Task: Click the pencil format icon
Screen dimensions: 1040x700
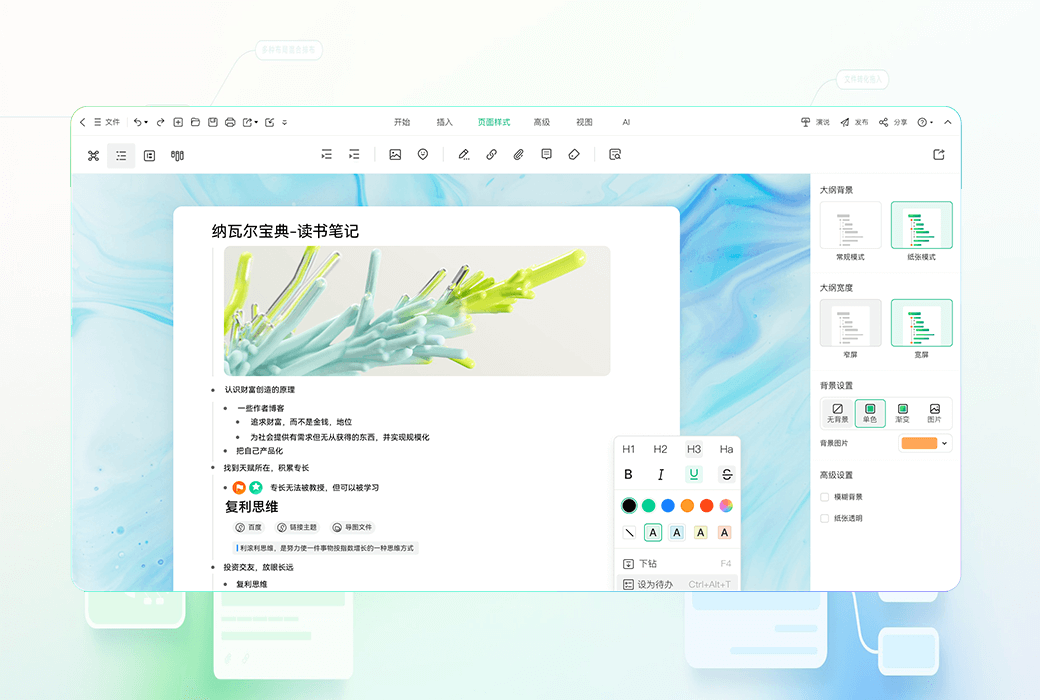Action: pos(464,155)
